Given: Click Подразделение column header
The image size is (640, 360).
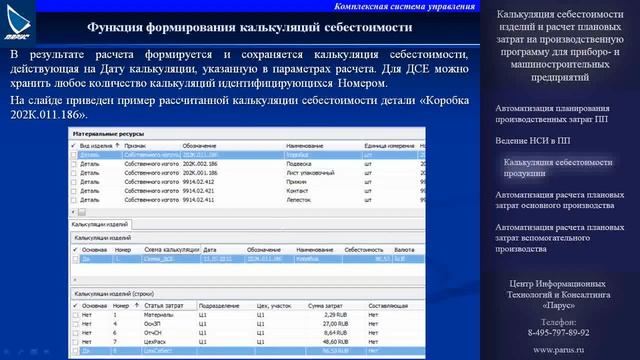Looking at the screenshot, I should coord(219,306).
